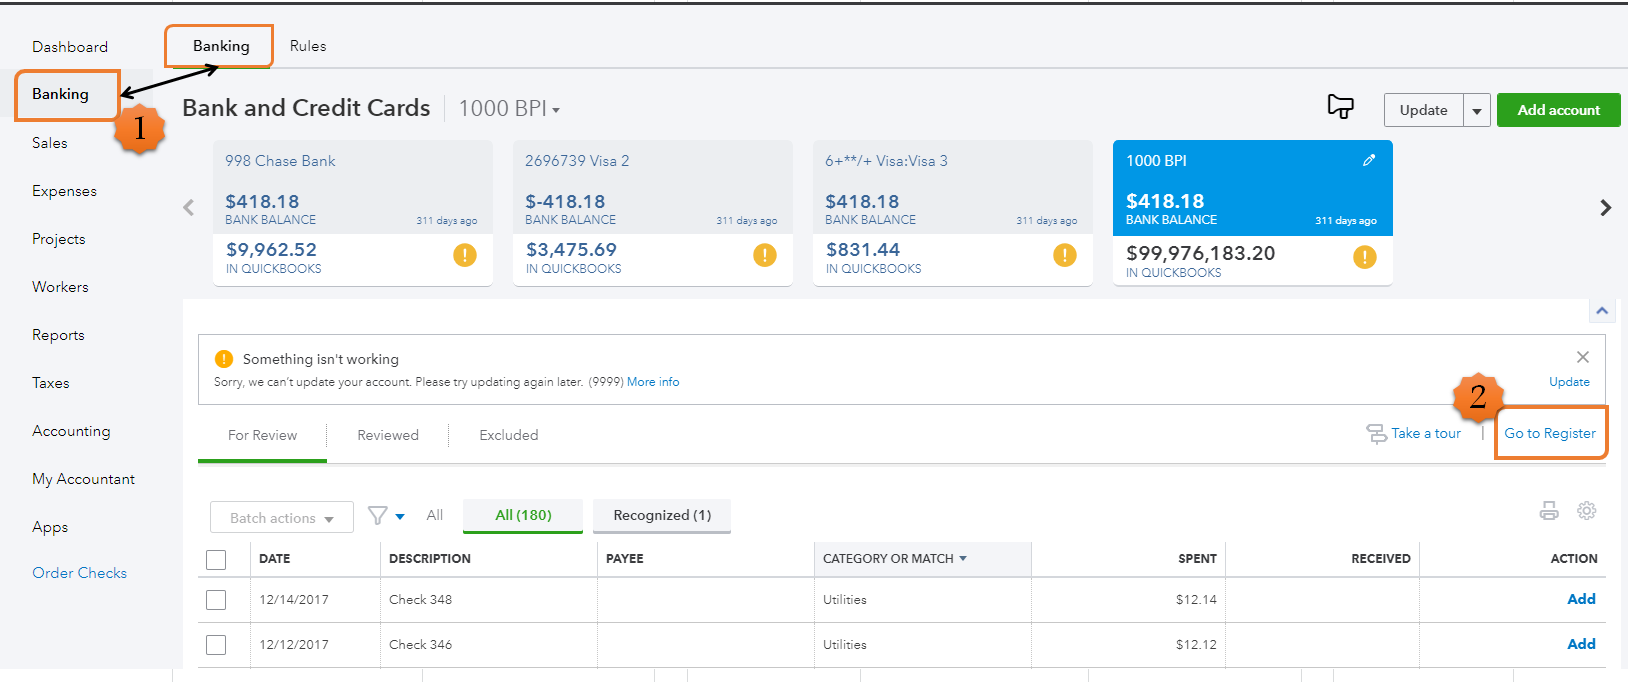Switch to the Reviewed tab

point(388,436)
